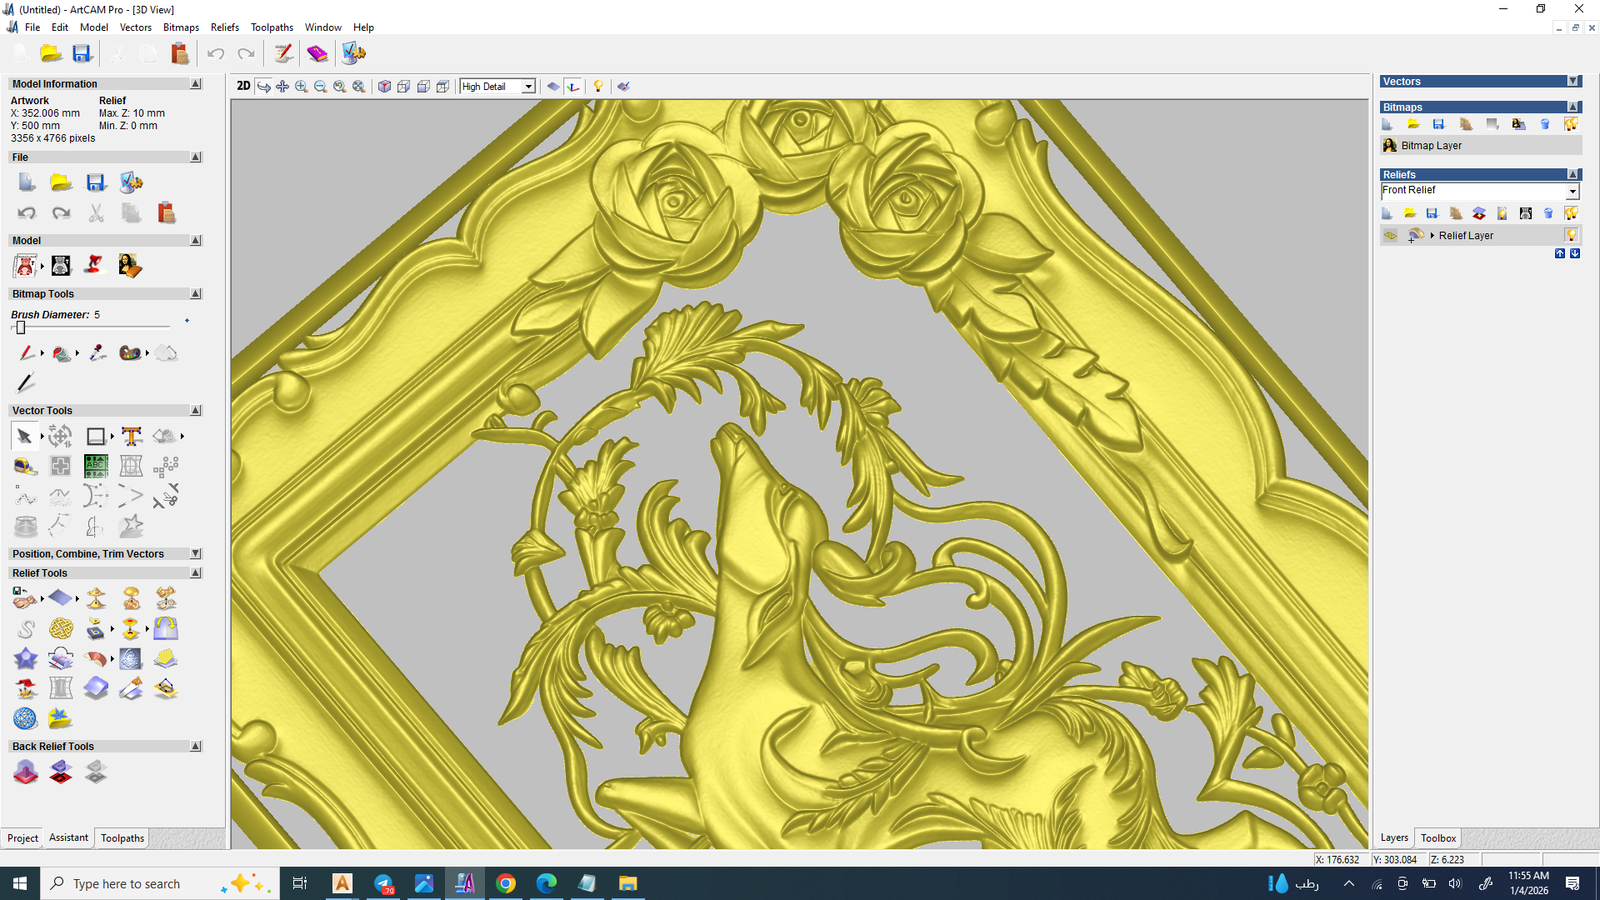The height and width of the screenshot is (900, 1600).
Task: Open the Front Relief dropdown
Action: (1572, 191)
